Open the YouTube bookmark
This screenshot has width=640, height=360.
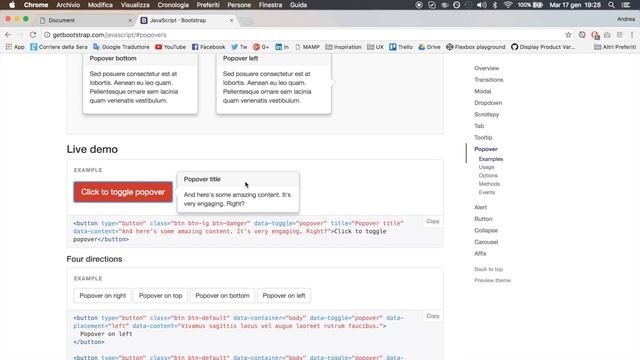170,47
